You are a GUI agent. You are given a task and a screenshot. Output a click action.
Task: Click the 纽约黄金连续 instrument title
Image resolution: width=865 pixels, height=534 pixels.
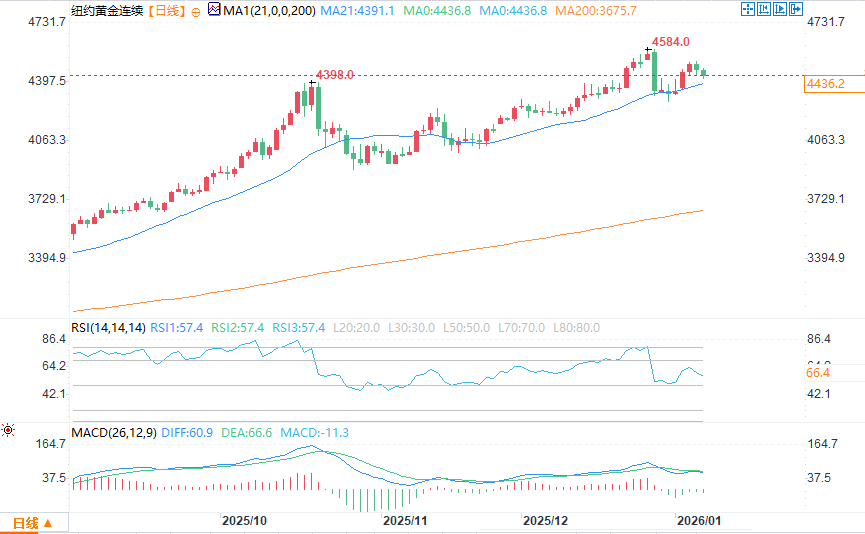click(x=107, y=10)
